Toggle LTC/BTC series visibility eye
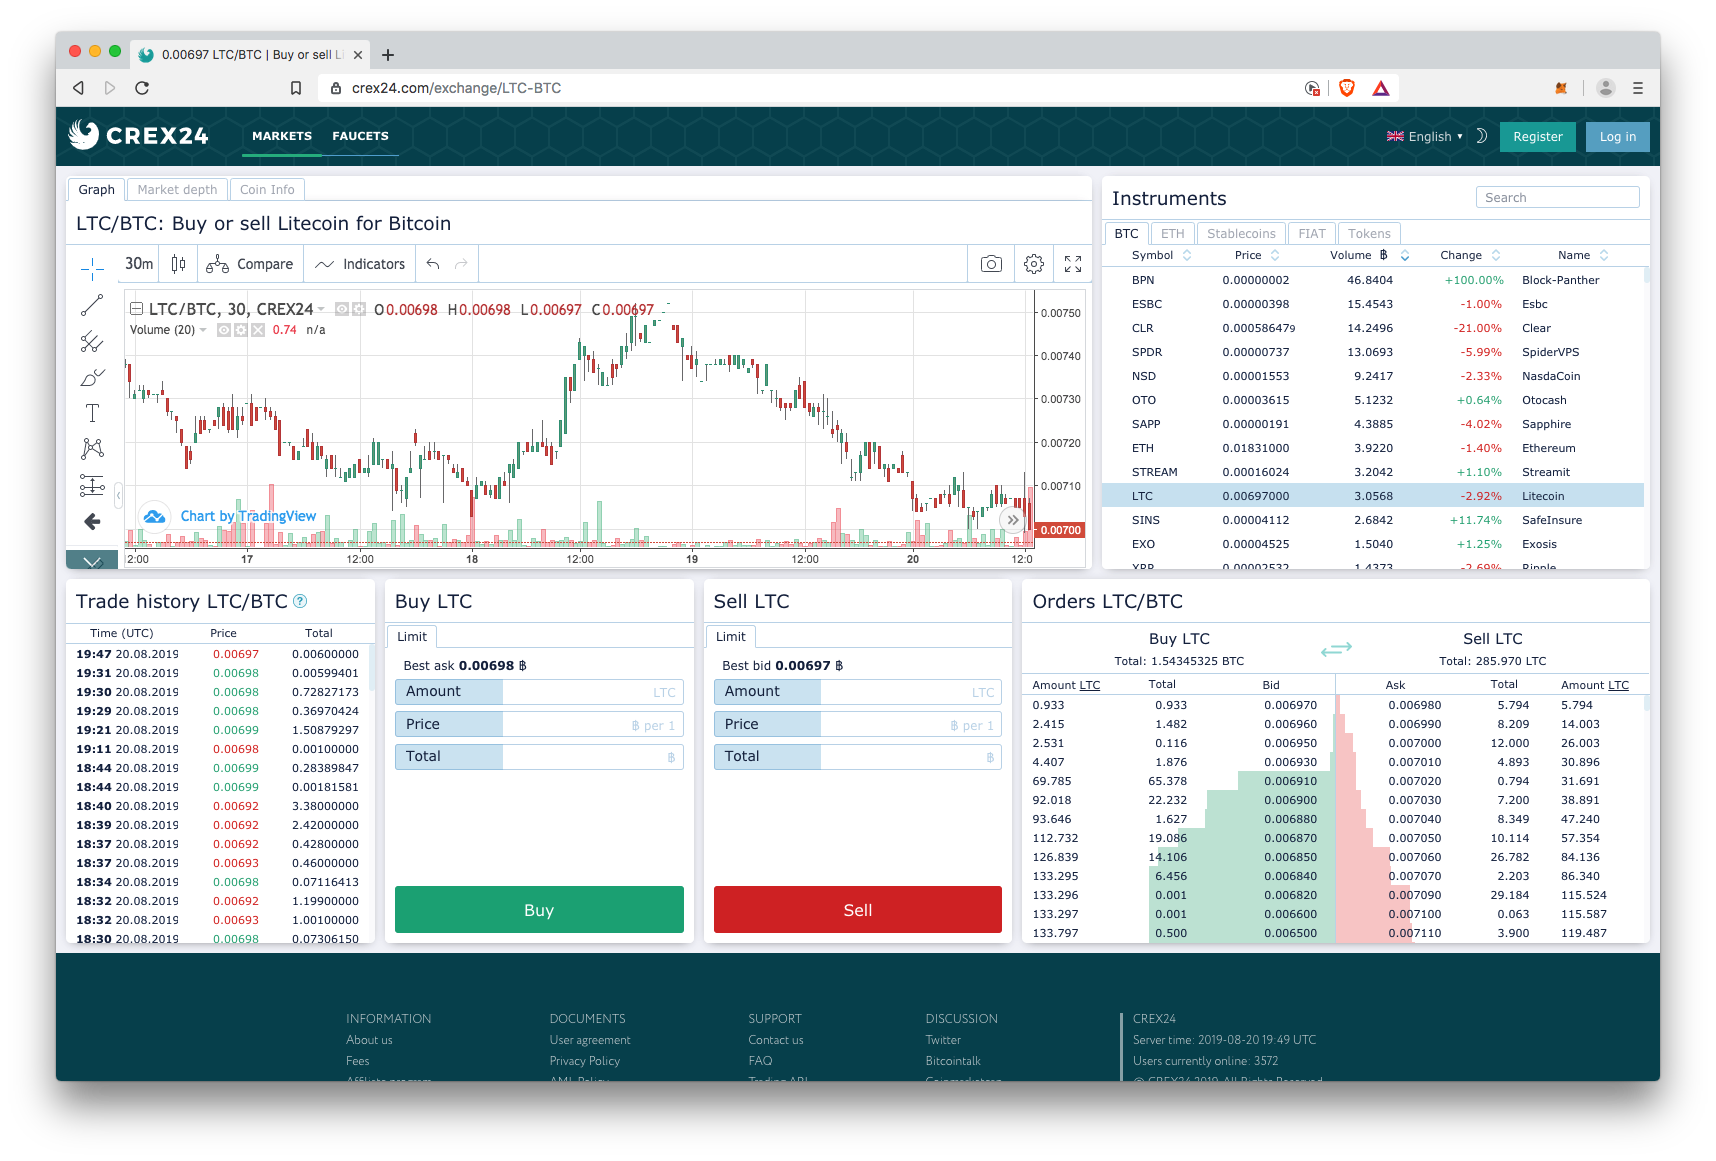 342,309
